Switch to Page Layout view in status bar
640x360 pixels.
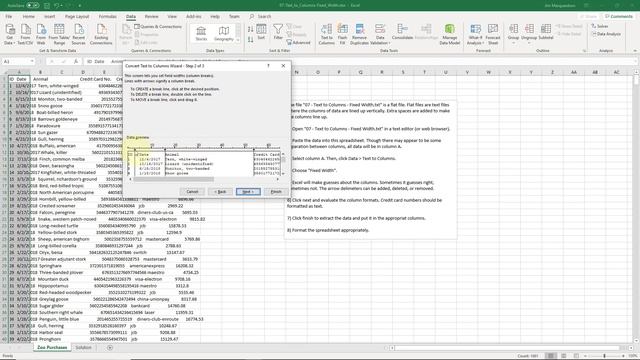[563, 356]
